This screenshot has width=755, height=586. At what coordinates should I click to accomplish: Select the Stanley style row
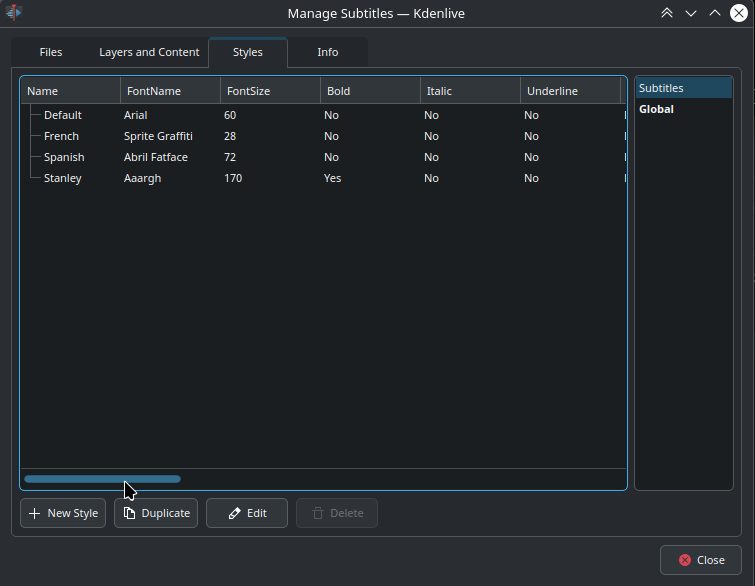[x=63, y=178]
